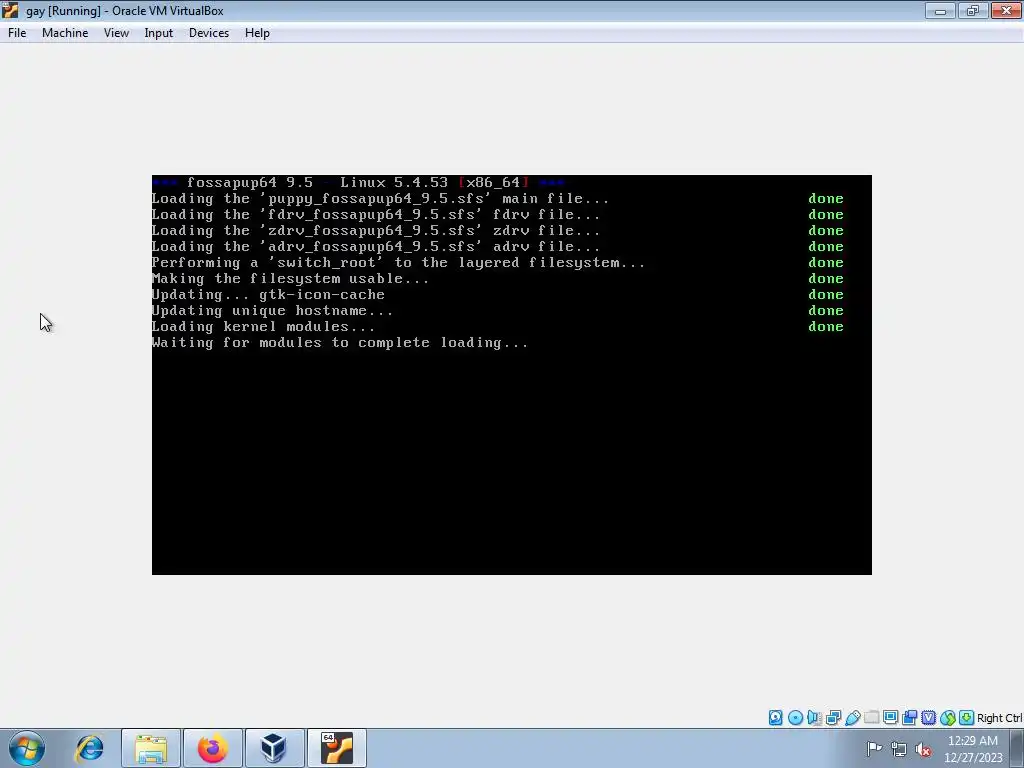Click the 'Loading kernel modules...' line
The width and height of the screenshot is (1024, 768).
click(263, 327)
